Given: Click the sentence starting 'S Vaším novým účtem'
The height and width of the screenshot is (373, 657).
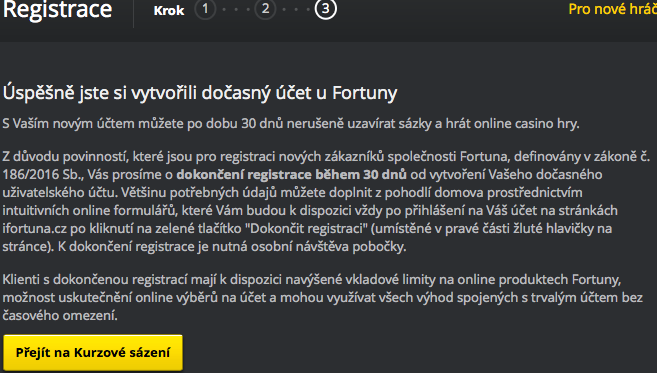Looking at the screenshot, I should 291,124.
